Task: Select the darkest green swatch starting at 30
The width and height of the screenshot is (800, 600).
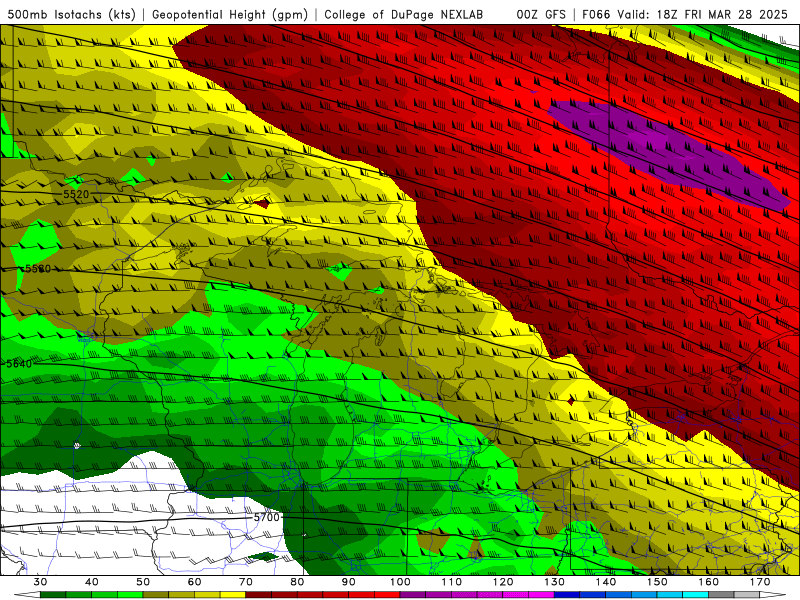Action: [53, 595]
